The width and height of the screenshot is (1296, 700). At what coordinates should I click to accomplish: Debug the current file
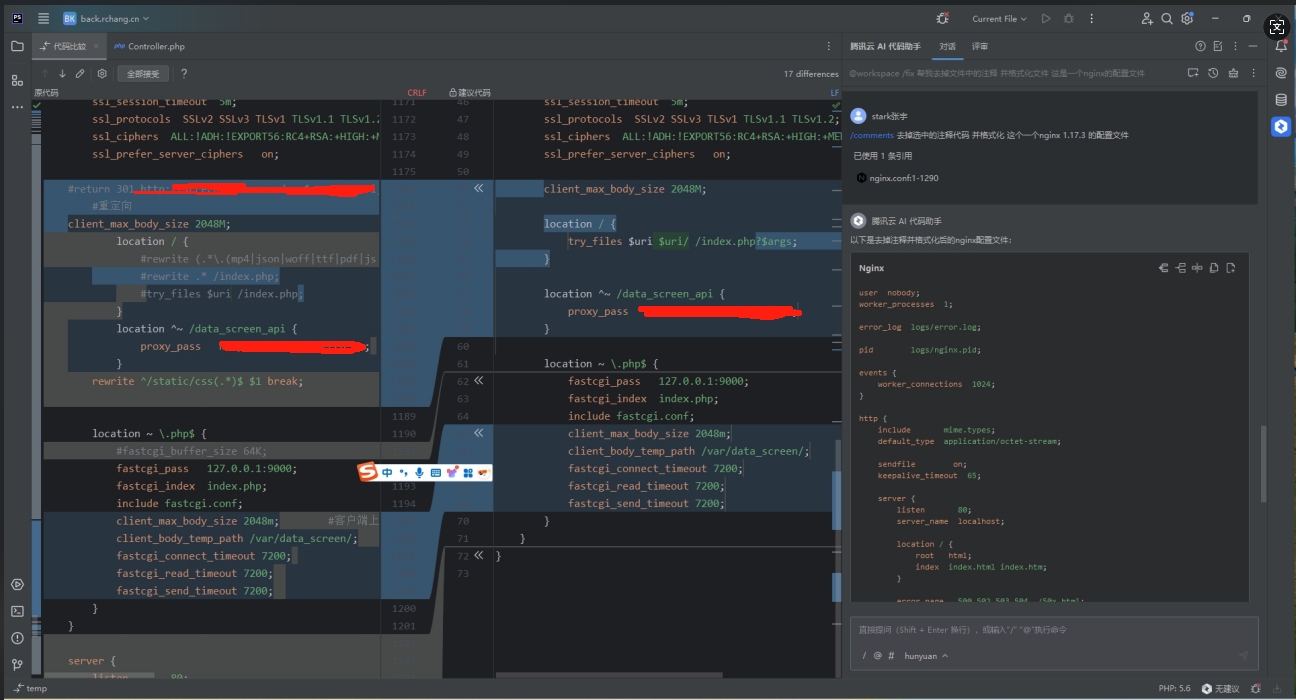[1069, 18]
